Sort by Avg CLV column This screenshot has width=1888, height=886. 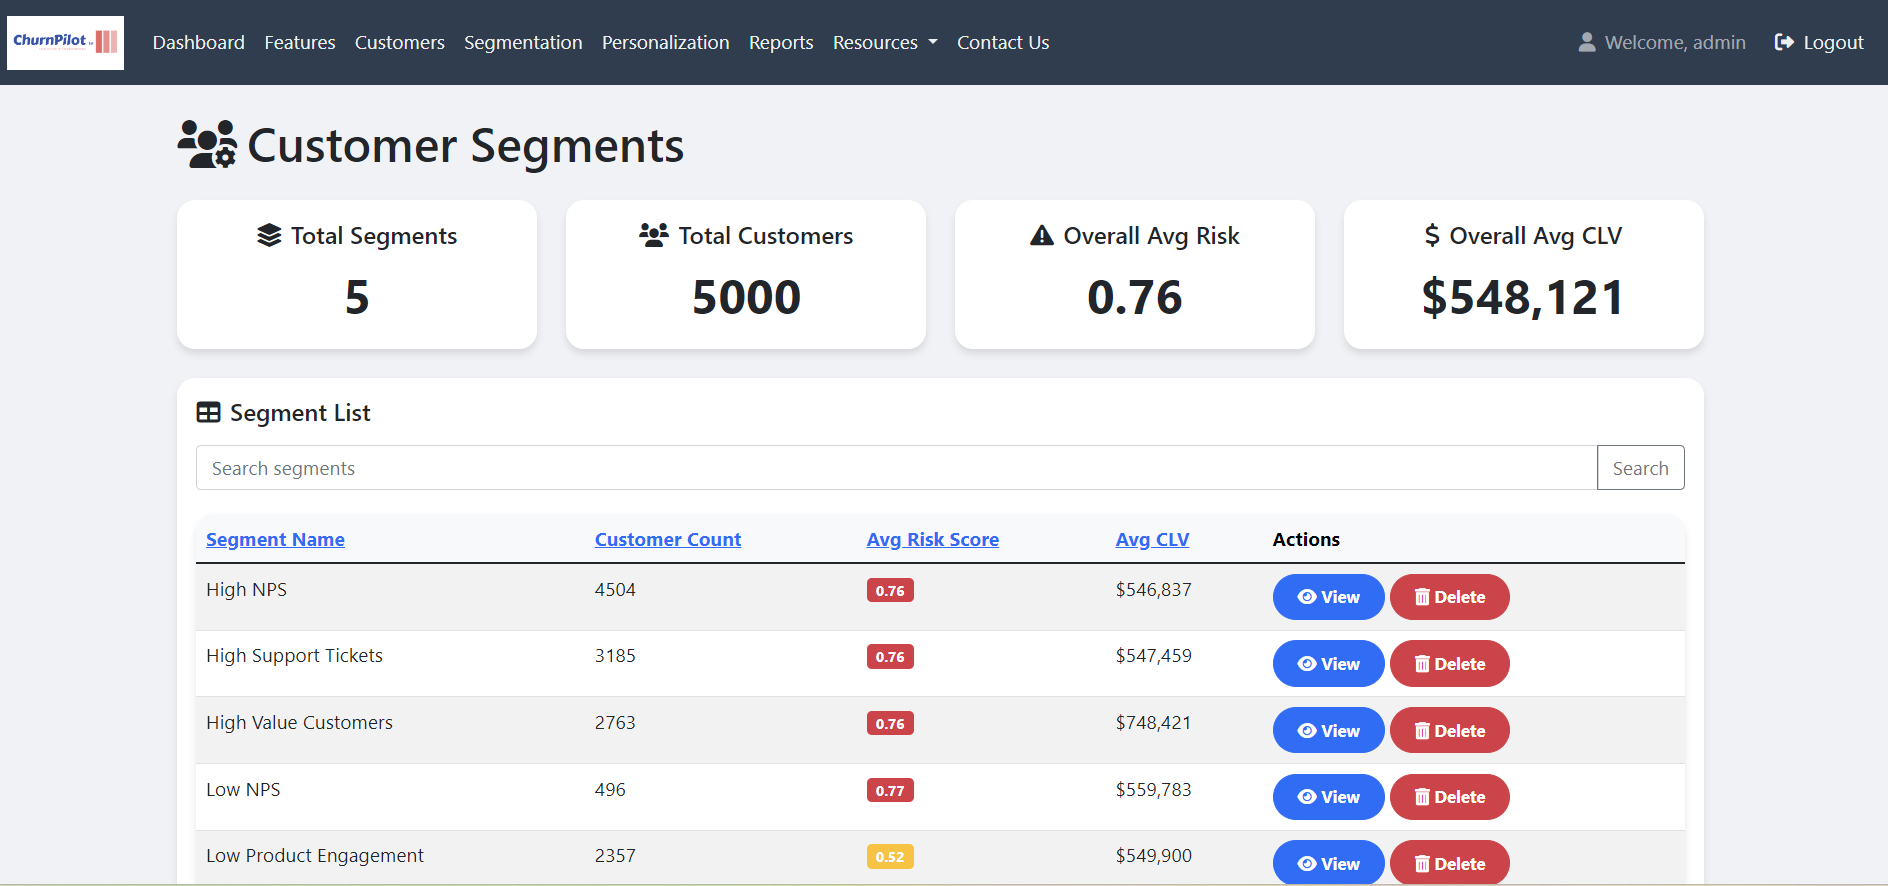click(1152, 539)
